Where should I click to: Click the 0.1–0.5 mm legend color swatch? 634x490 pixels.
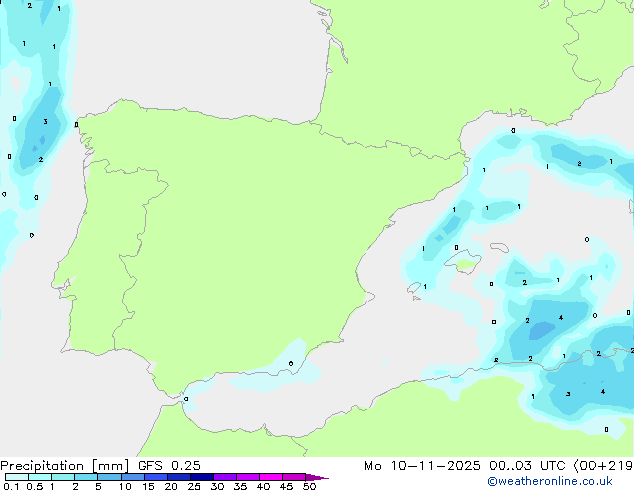[x=17, y=477]
